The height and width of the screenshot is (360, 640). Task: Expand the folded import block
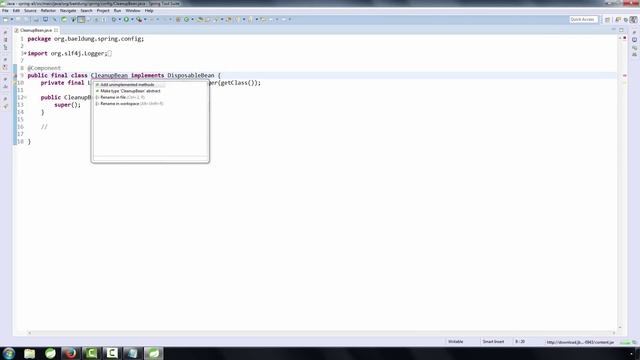point(25,53)
